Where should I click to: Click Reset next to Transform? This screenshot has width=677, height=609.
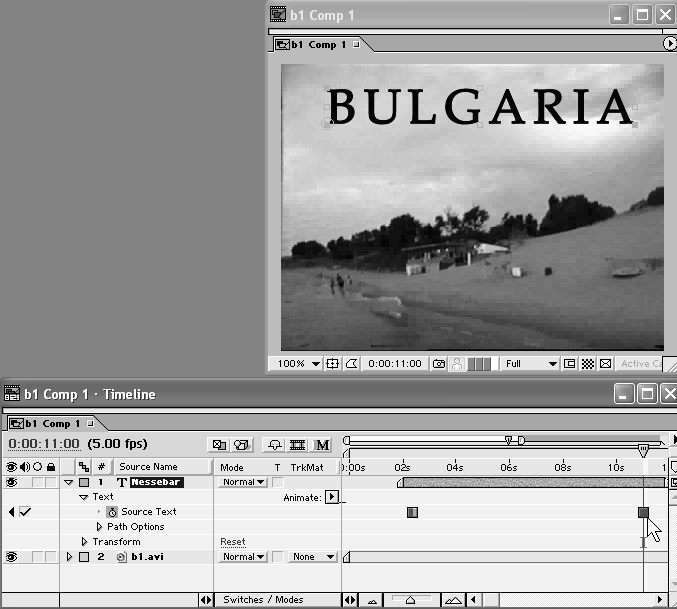(x=232, y=542)
